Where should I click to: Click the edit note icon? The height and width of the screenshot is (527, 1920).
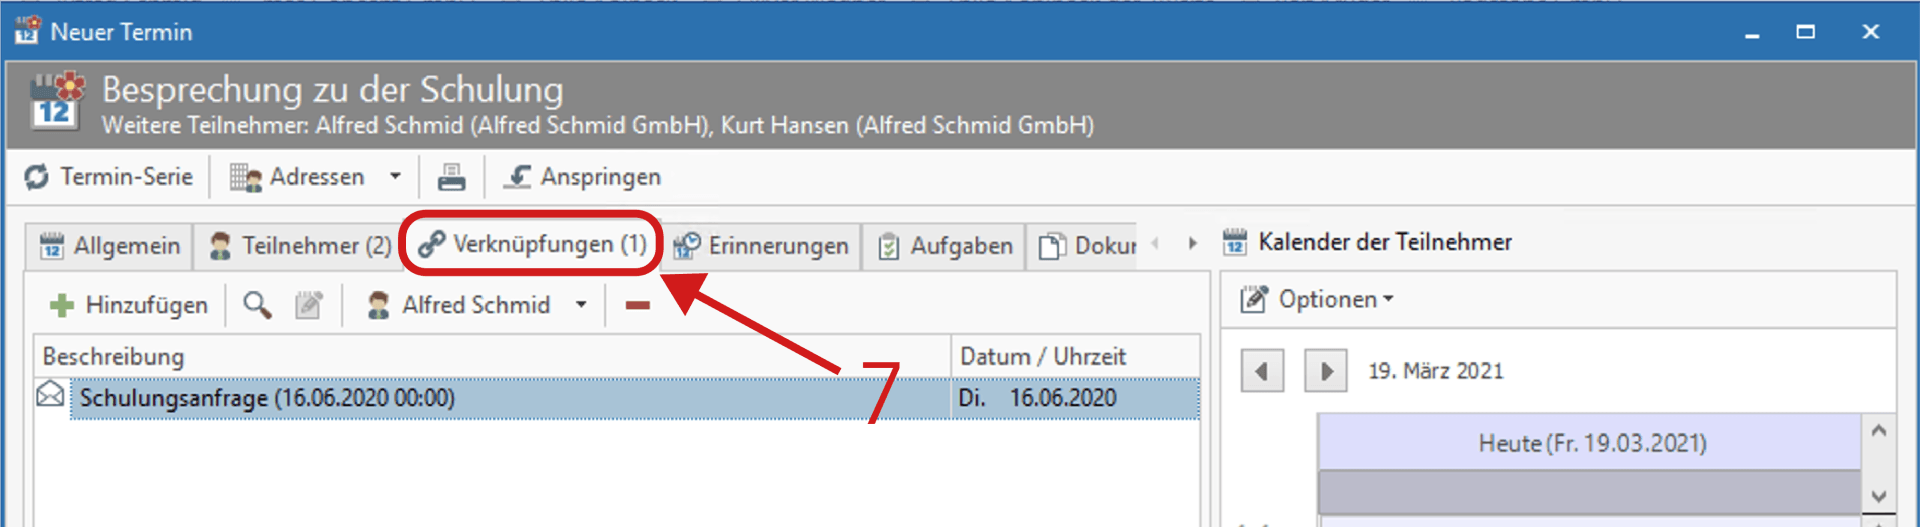pos(309,305)
